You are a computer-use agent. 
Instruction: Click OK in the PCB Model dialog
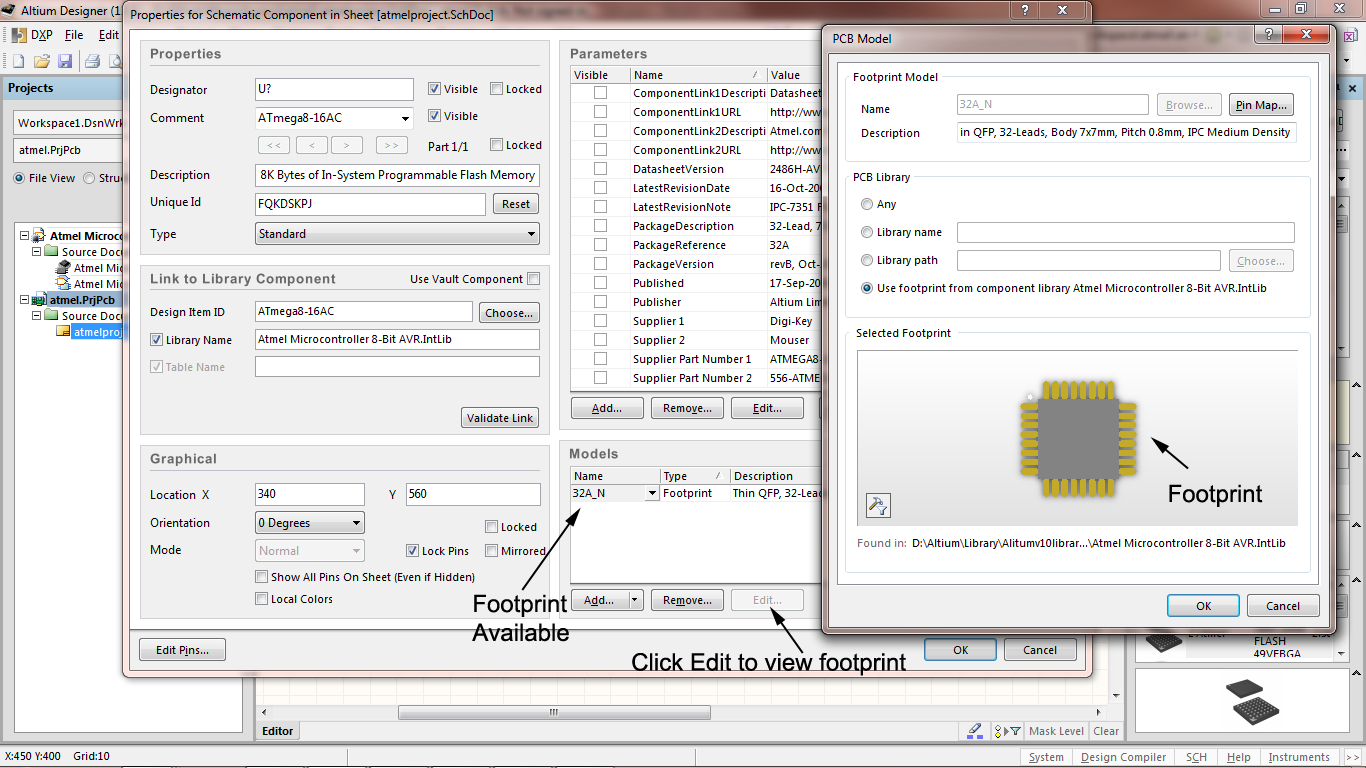tap(1203, 605)
